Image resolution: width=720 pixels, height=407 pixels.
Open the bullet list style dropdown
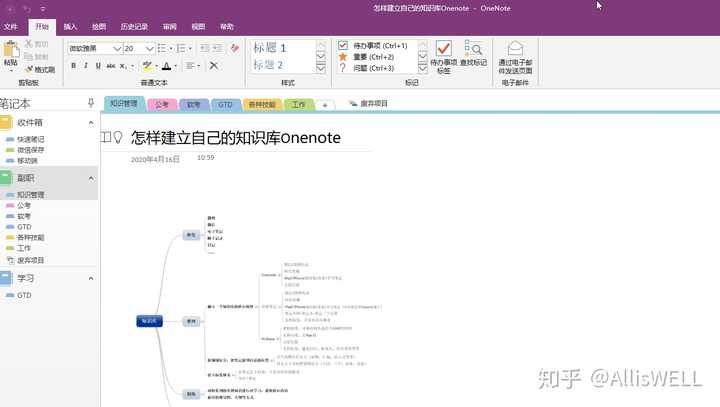pos(171,48)
